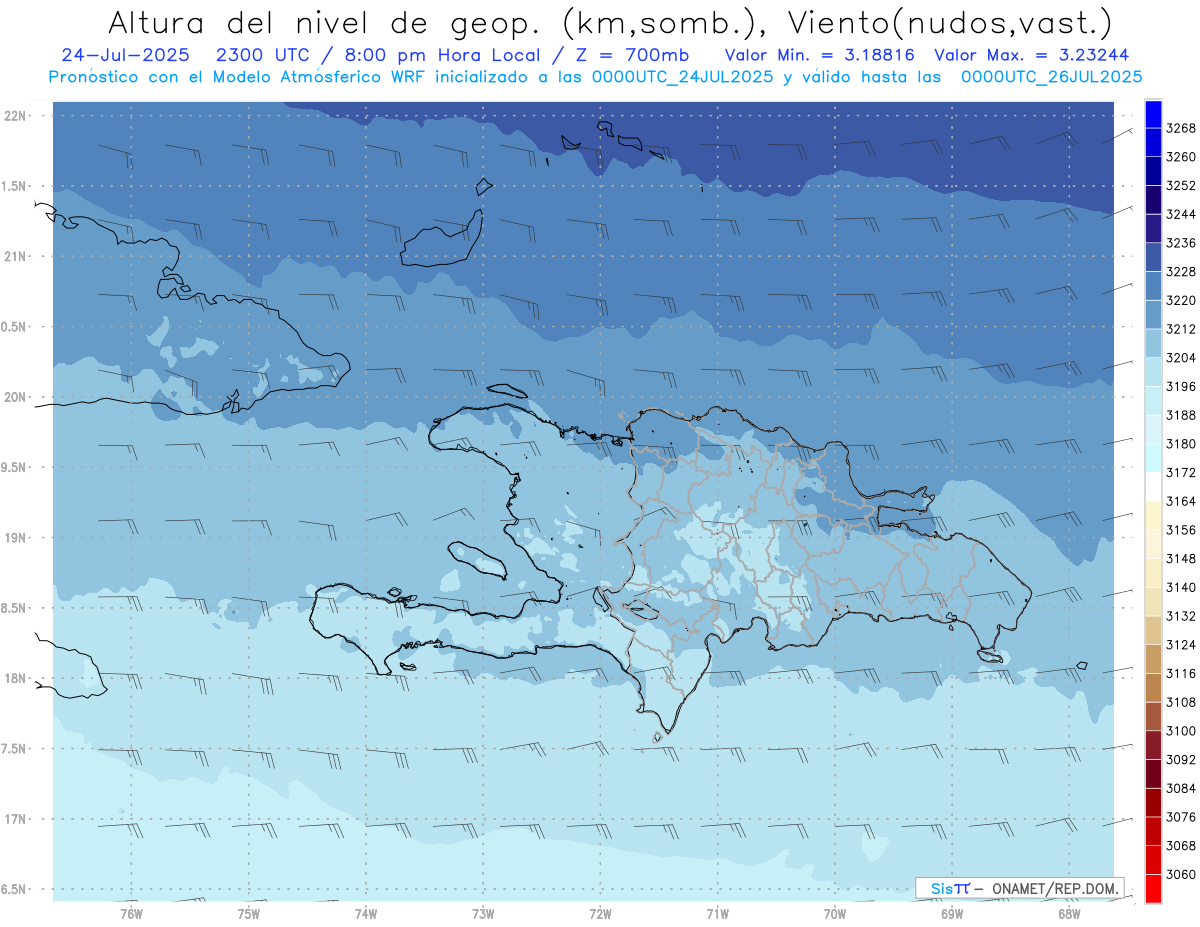The width and height of the screenshot is (1200, 927).
Task: Pick the colorbar swatch between 3260 and 3268
Action: tap(1152, 143)
